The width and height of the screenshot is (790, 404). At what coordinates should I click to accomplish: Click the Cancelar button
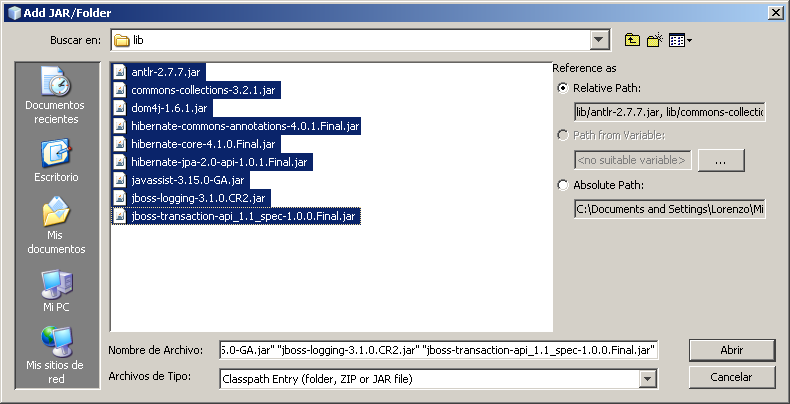point(732,377)
